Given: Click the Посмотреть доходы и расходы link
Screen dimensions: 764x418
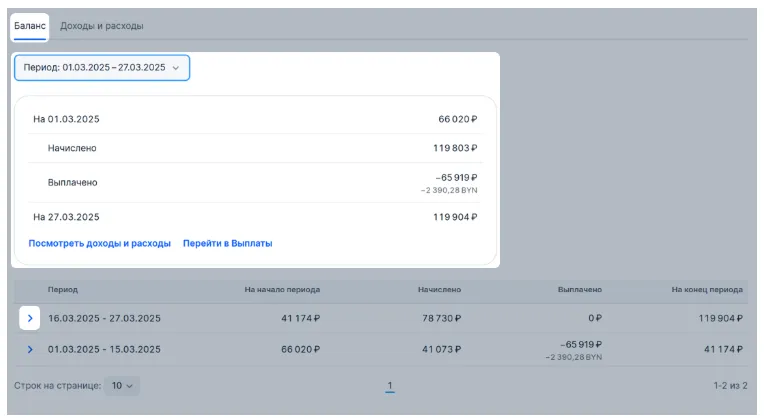Looking at the screenshot, I should point(99,243).
